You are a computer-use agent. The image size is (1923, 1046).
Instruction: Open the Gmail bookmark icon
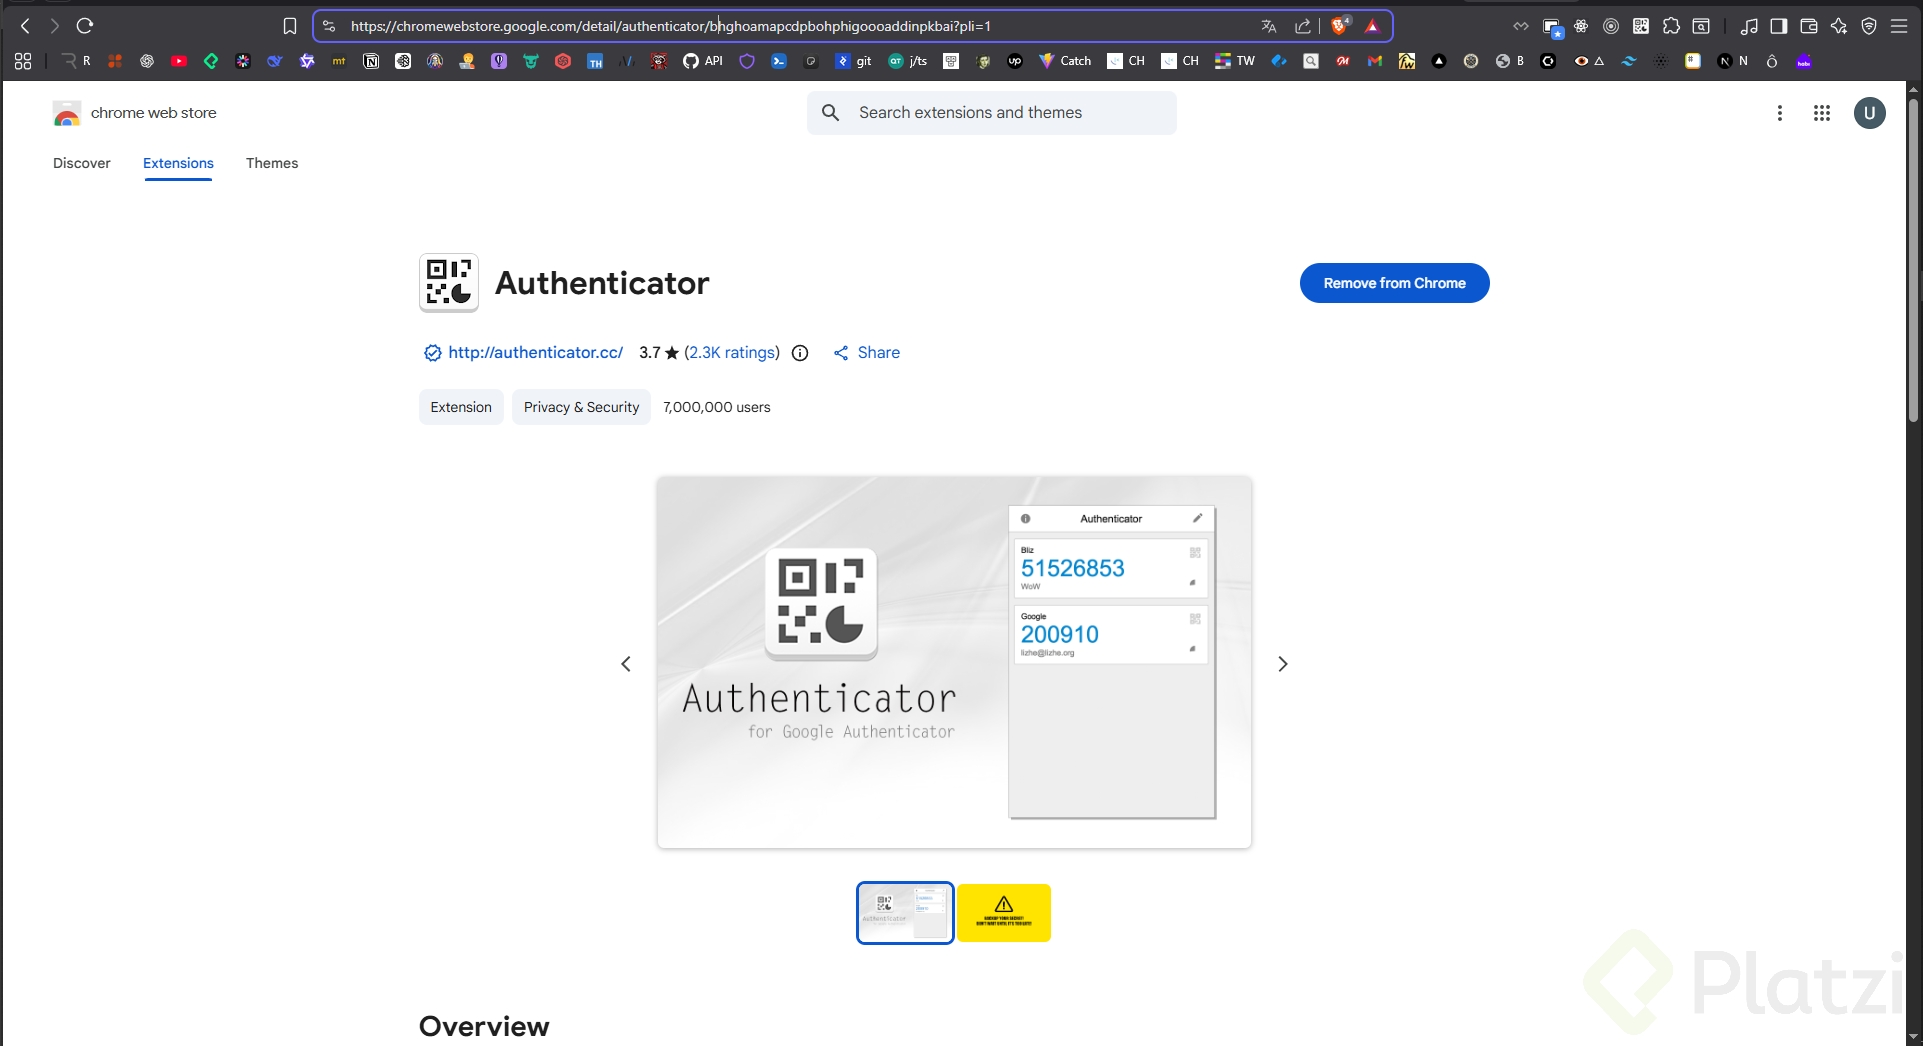1375,61
